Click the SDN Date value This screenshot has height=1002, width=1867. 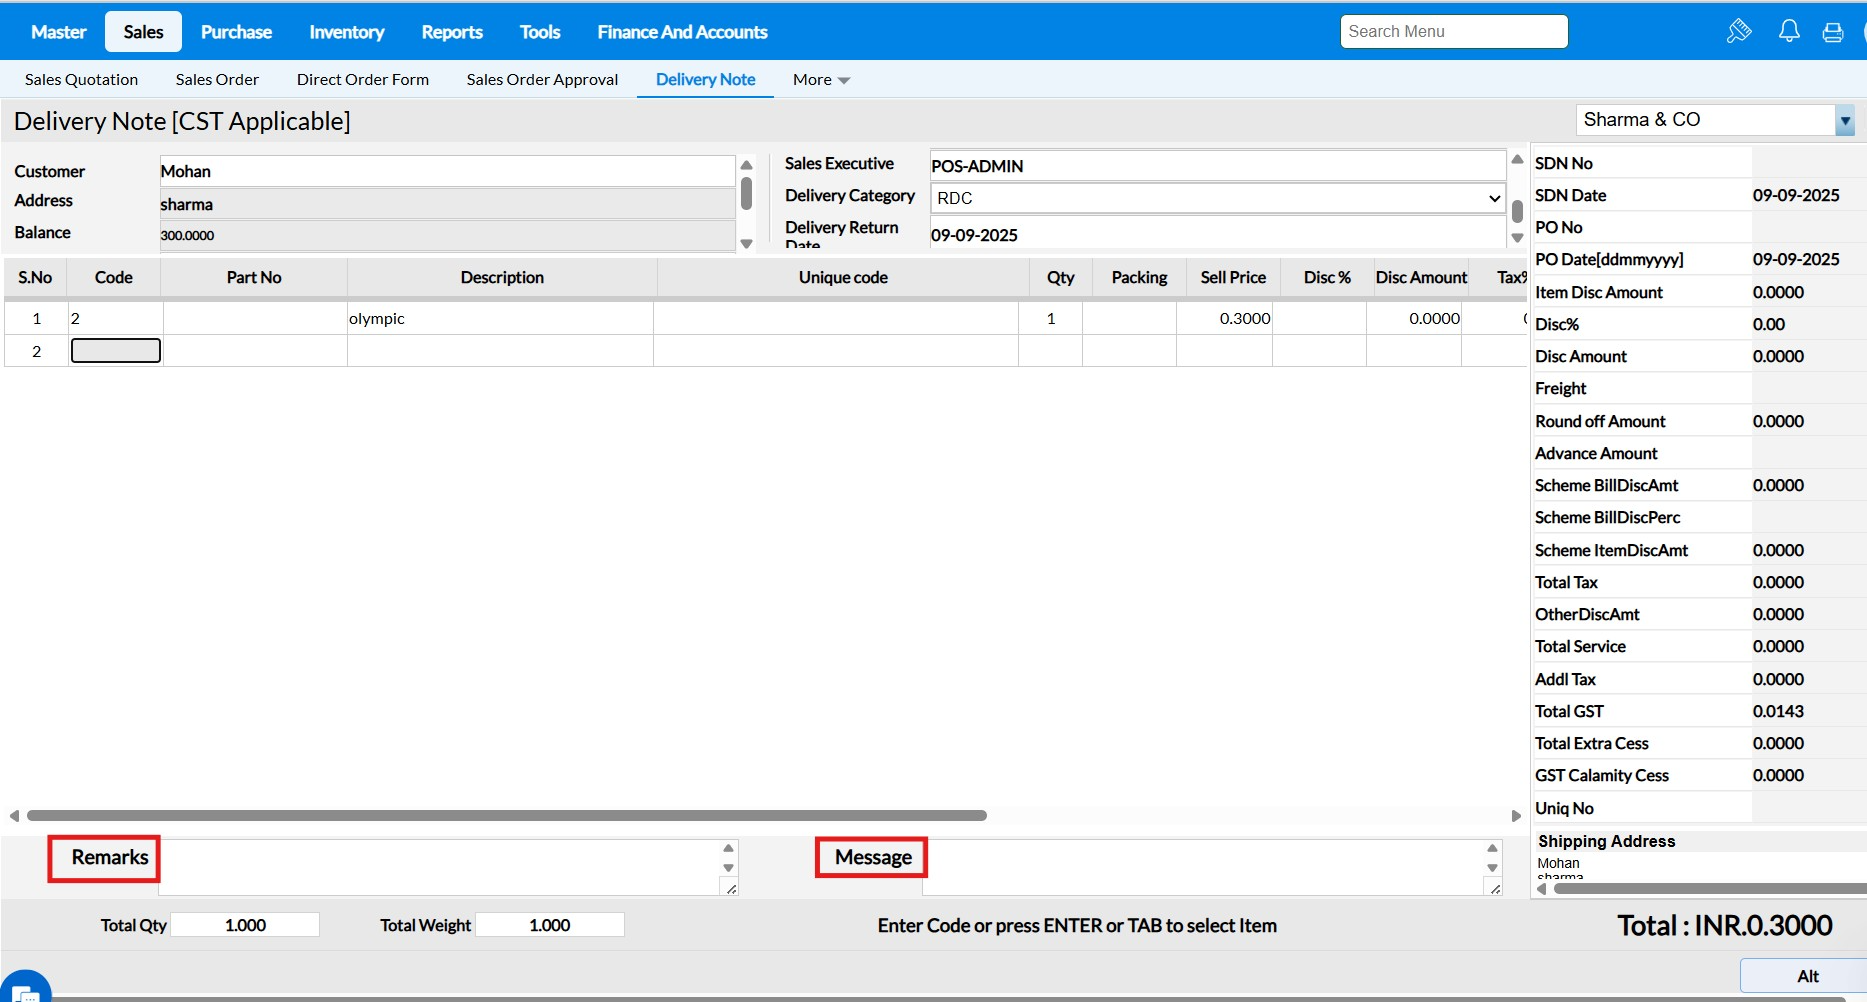[1796, 196]
